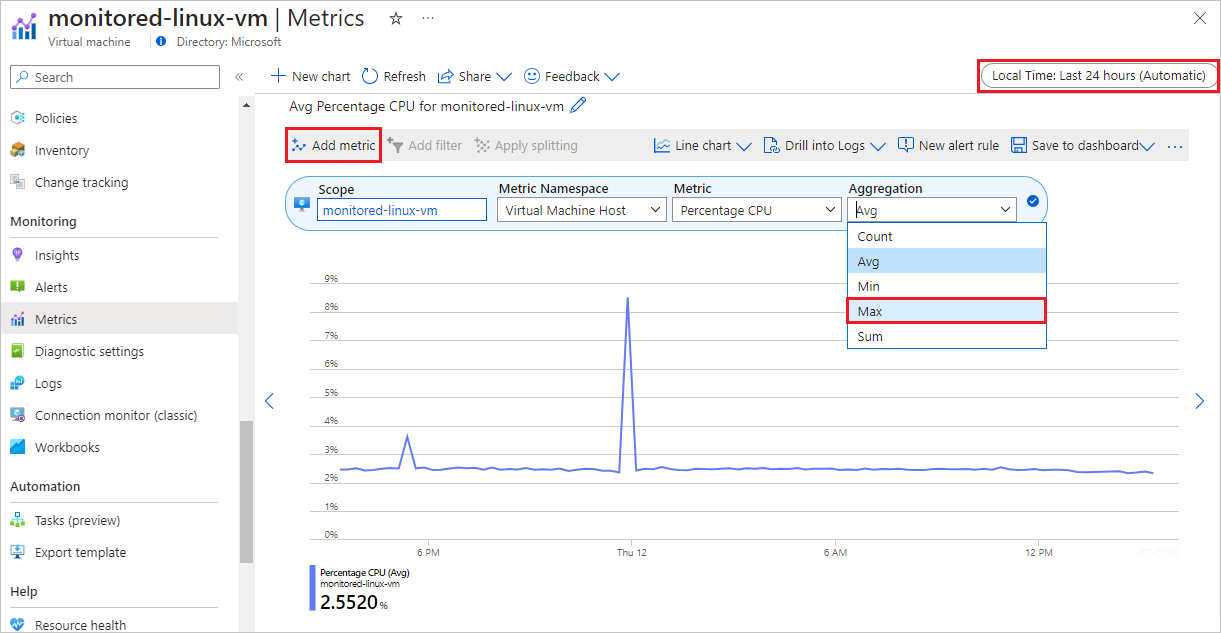
Task: Click the Refresh icon in toolbar
Action: [370, 76]
